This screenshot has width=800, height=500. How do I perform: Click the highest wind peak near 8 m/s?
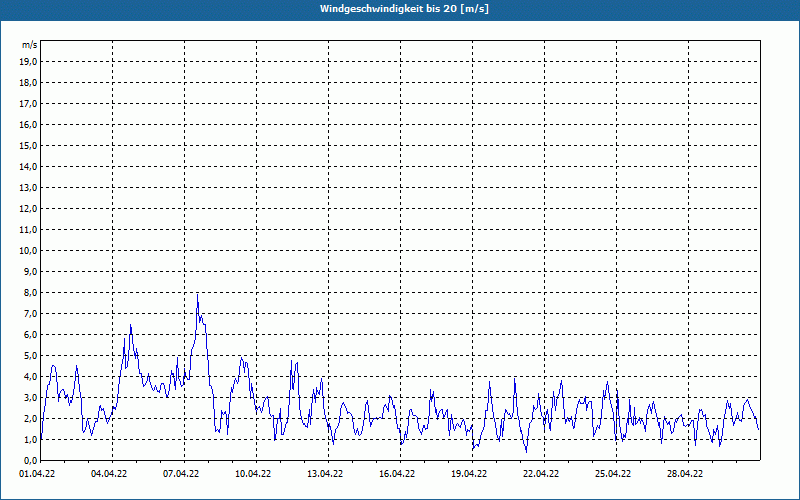[197, 295]
